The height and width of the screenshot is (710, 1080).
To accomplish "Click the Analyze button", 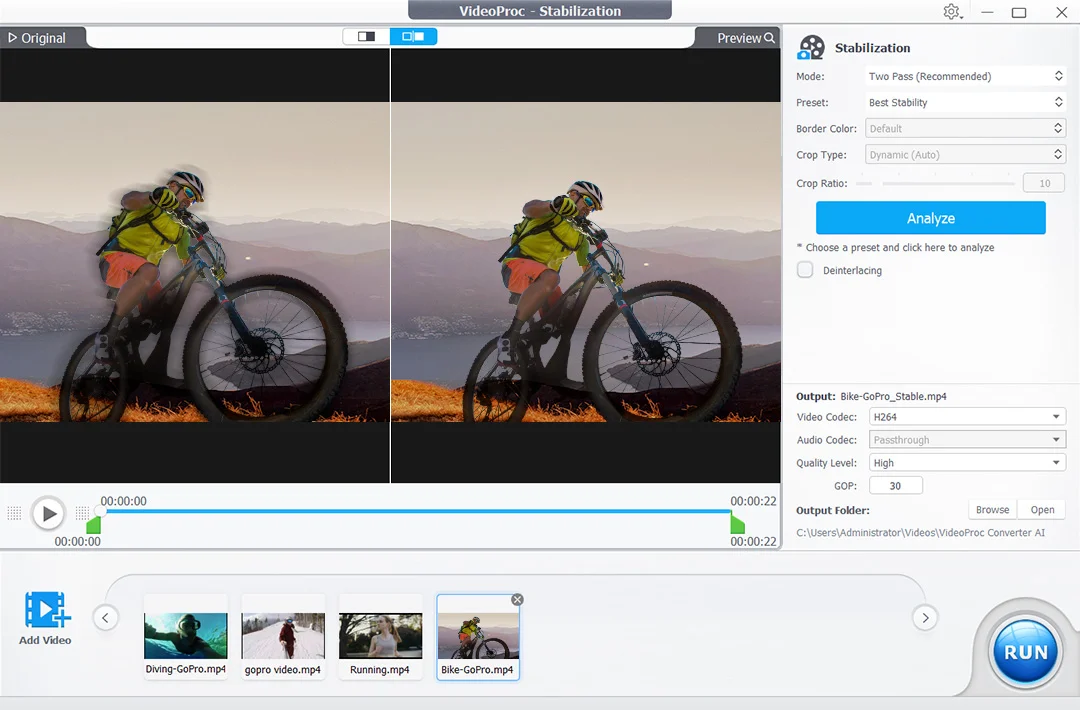I will 930,218.
